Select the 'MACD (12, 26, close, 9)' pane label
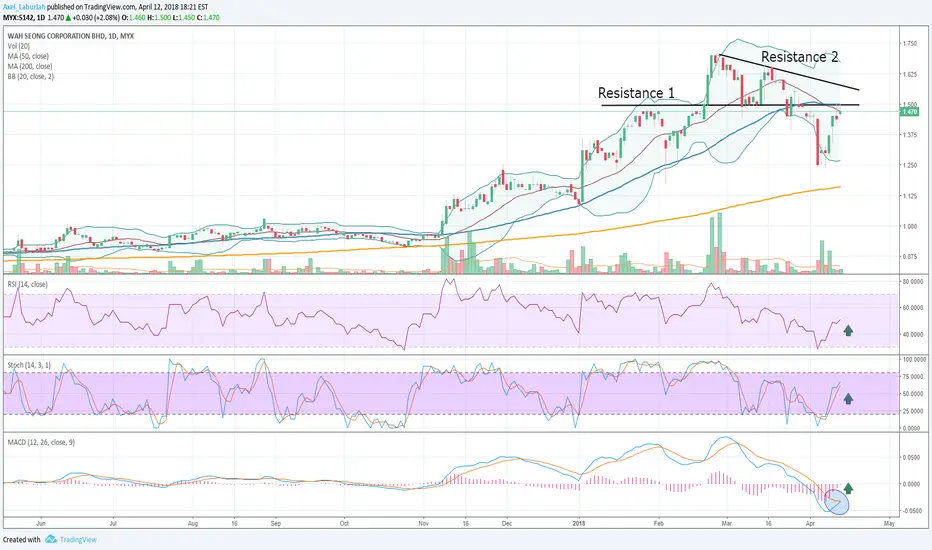Screen dimensions: 932x550 [x=41, y=442]
